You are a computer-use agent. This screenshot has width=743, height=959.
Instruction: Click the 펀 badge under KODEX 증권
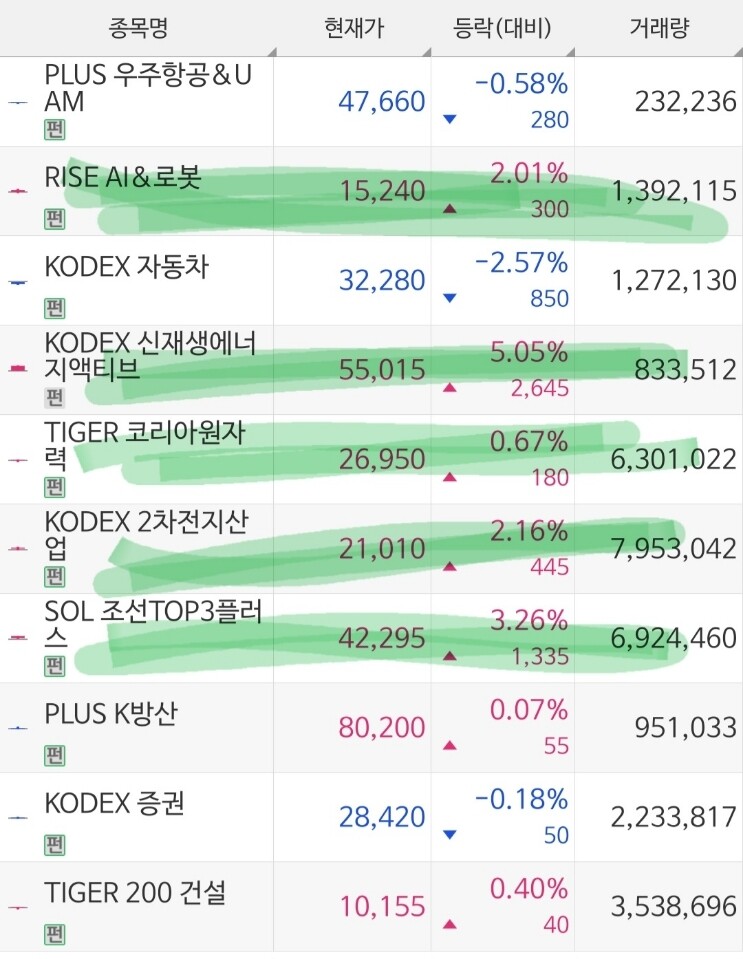coord(54,845)
